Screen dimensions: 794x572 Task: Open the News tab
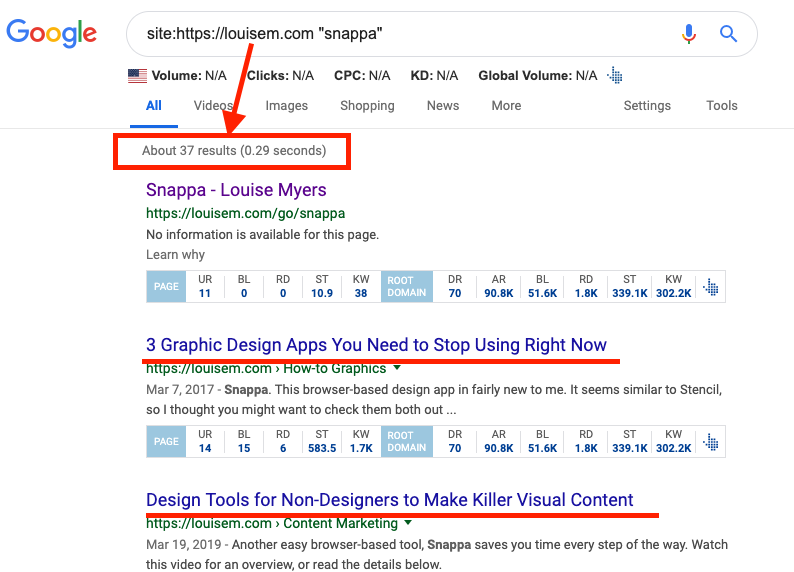(443, 106)
